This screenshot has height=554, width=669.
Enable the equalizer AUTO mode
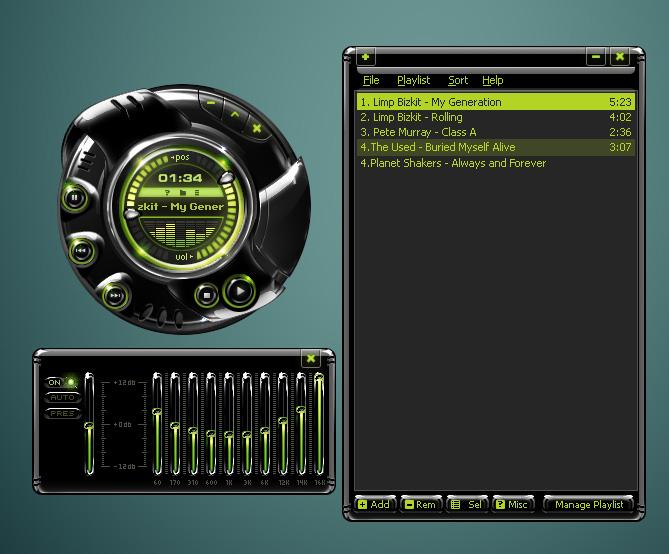[x=62, y=397]
